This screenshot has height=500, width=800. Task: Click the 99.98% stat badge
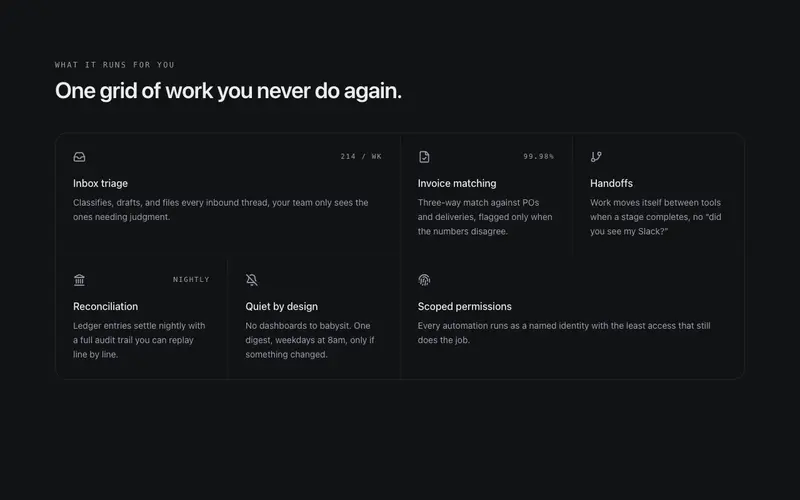538,157
